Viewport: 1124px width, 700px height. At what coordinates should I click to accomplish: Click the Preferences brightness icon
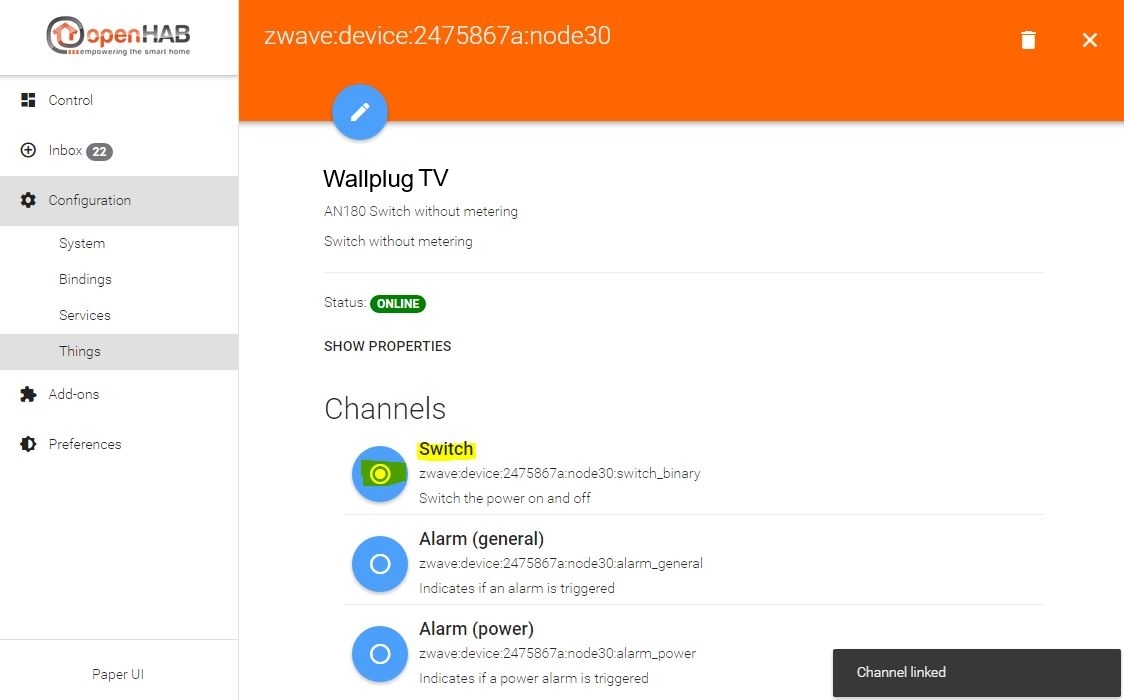[x=28, y=444]
